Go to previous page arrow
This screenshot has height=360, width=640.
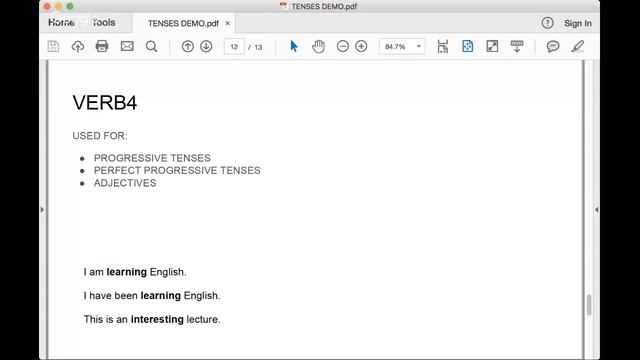pos(188,47)
